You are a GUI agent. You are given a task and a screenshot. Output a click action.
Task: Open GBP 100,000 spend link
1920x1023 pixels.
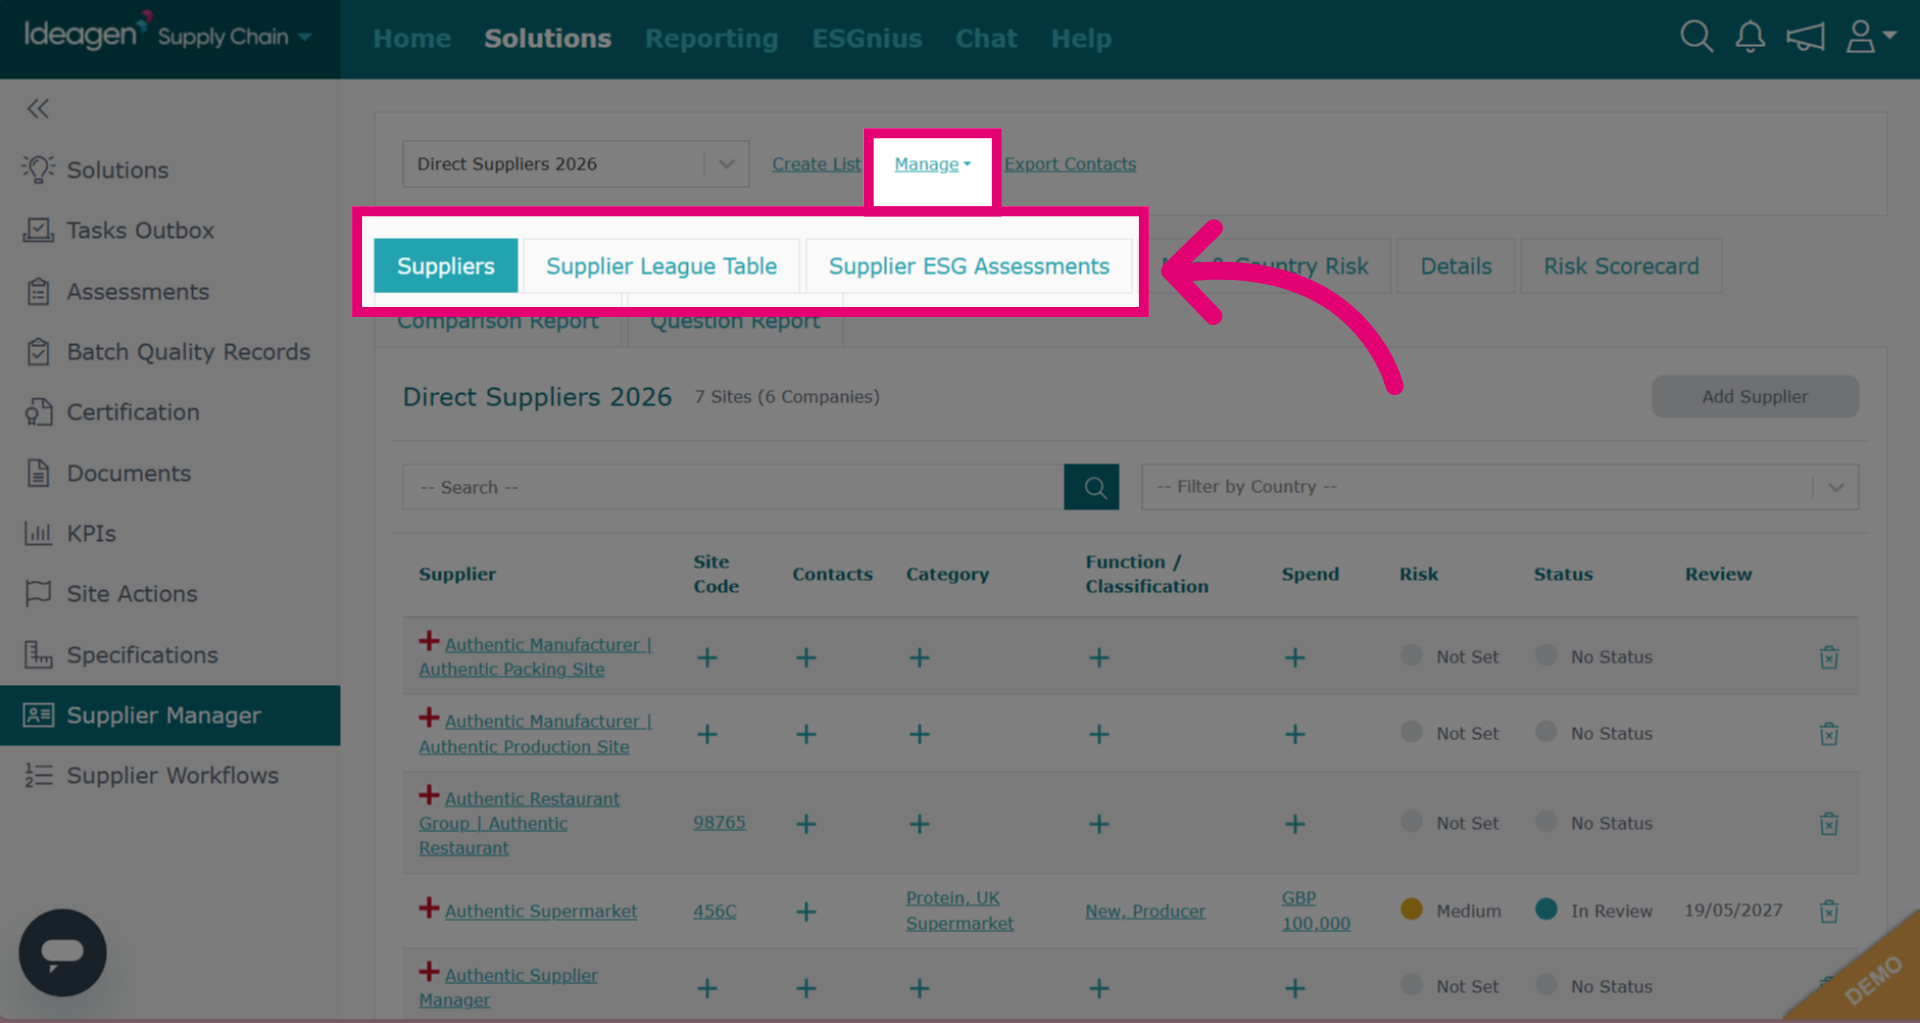pos(1316,911)
